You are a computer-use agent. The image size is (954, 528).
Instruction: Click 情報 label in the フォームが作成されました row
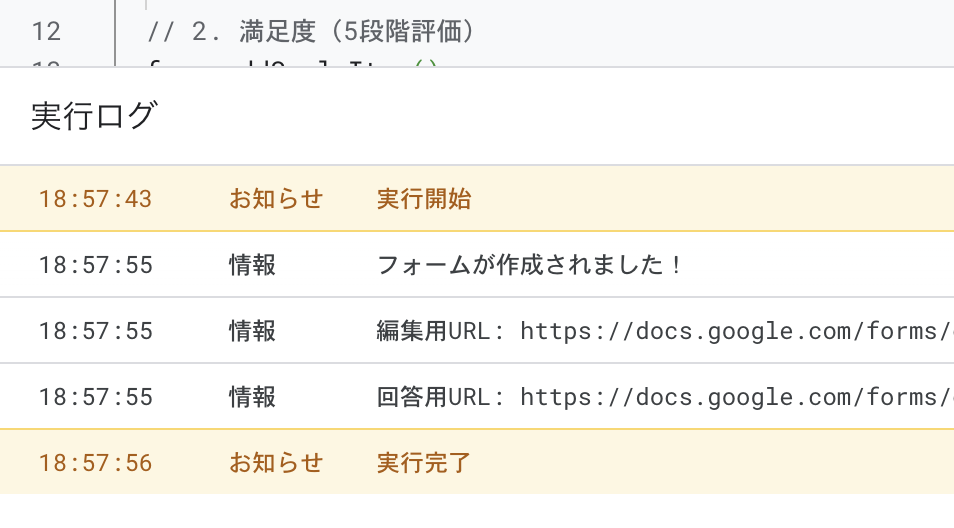pyautogui.click(x=252, y=265)
